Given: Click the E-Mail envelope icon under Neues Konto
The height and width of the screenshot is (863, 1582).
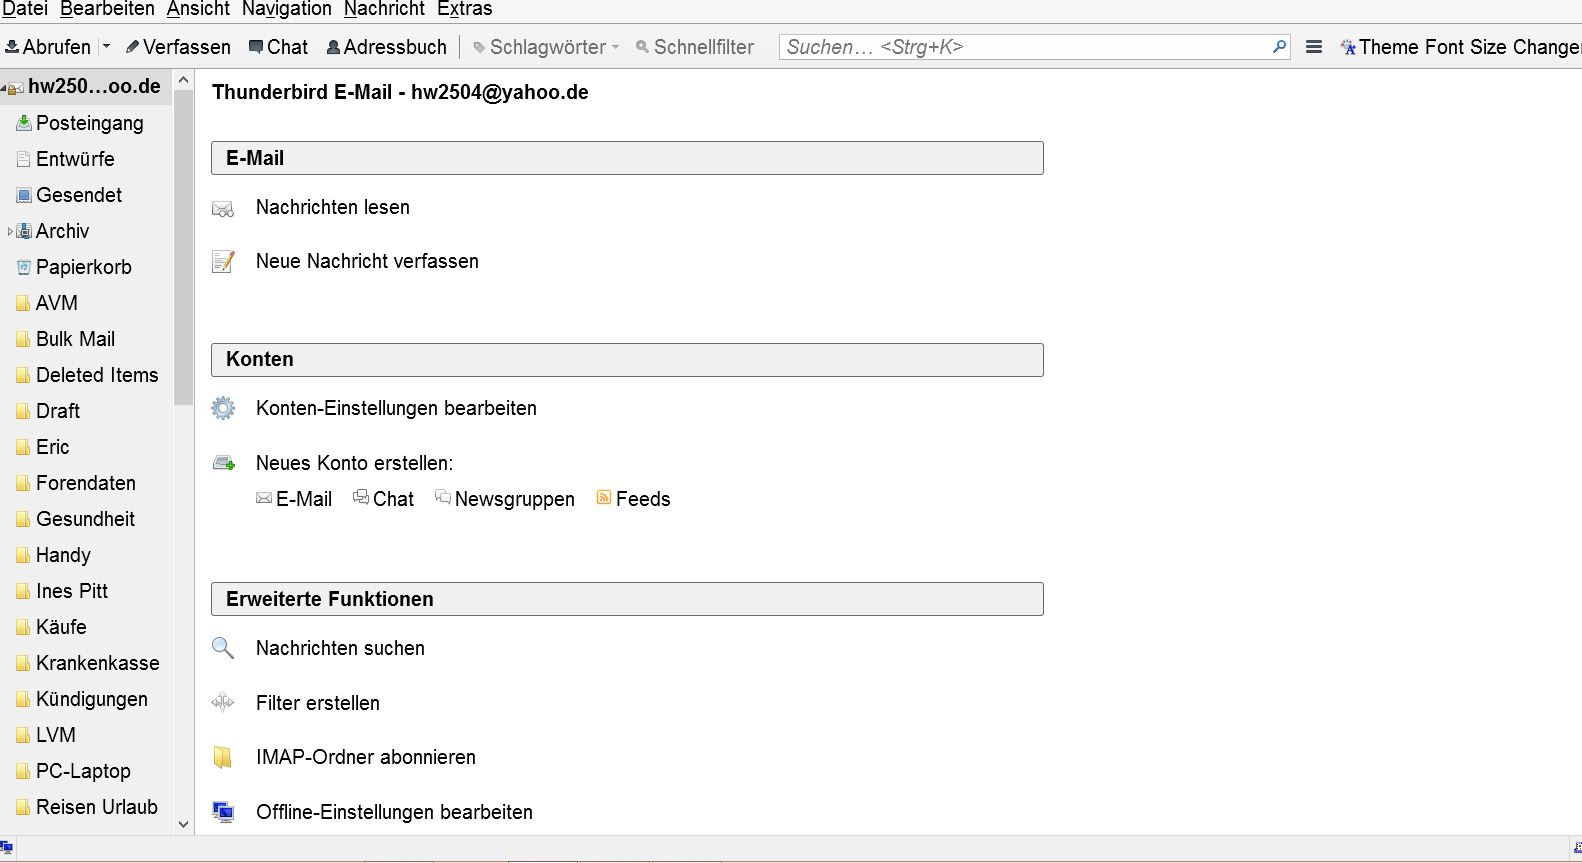Looking at the screenshot, I should [x=264, y=498].
